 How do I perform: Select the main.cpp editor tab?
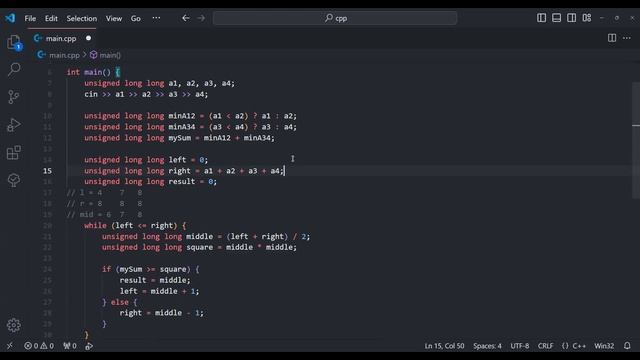tap(61, 38)
